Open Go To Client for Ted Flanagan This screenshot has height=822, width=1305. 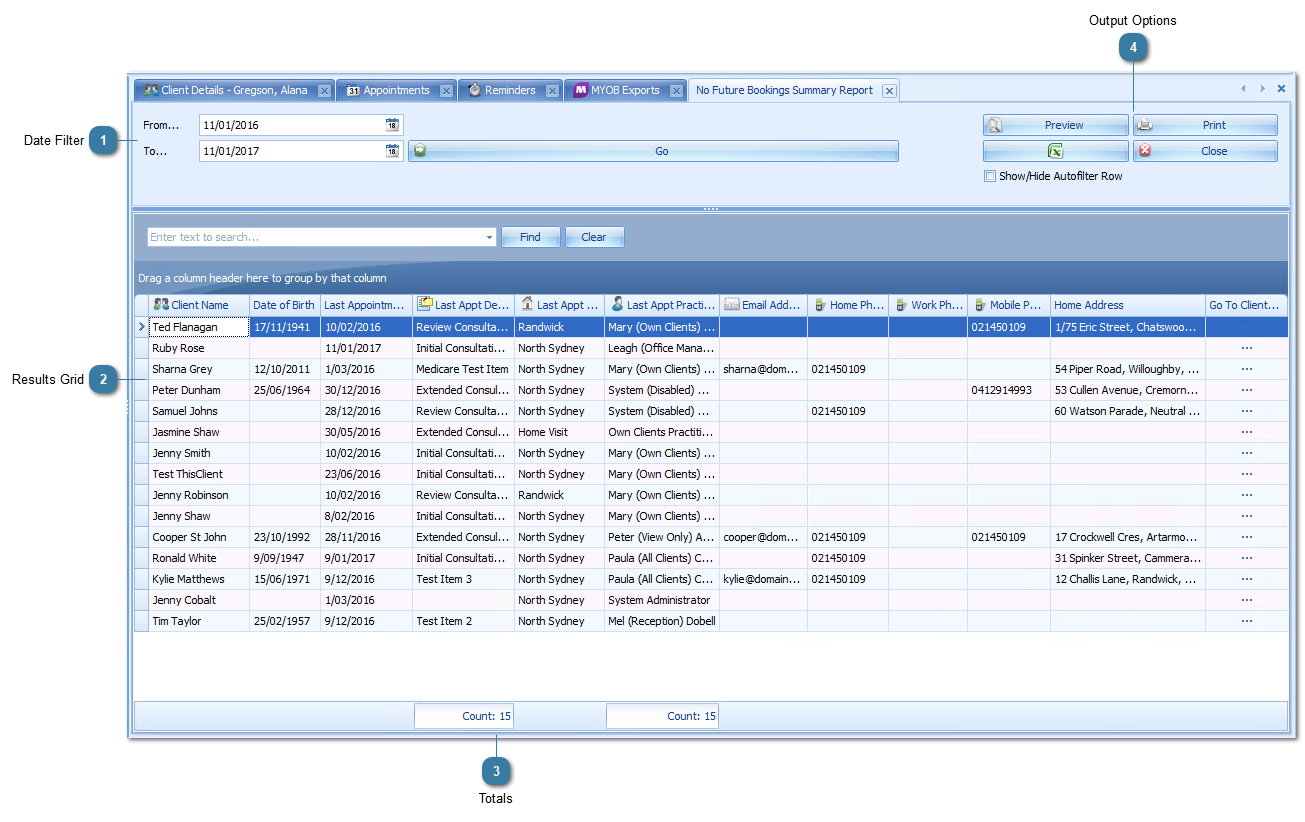click(x=1246, y=327)
